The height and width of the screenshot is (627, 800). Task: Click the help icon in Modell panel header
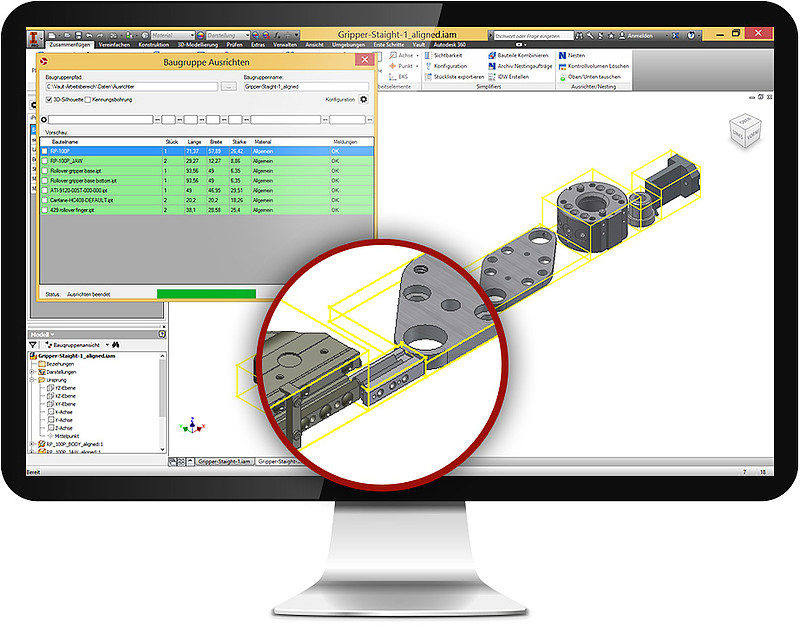(162, 334)
